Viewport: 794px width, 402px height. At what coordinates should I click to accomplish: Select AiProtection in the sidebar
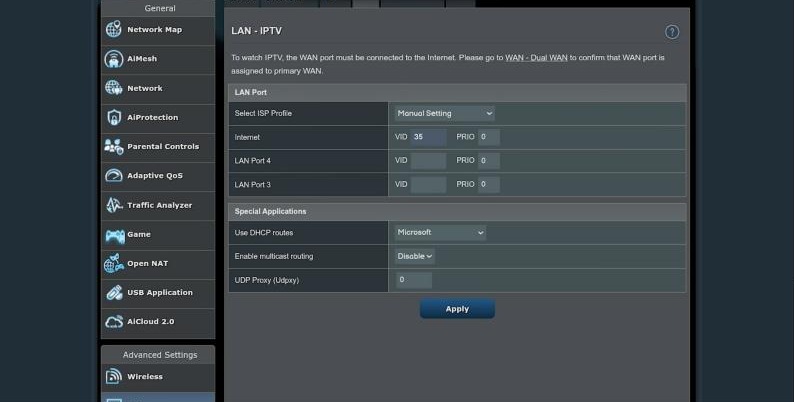pos(158,117)
